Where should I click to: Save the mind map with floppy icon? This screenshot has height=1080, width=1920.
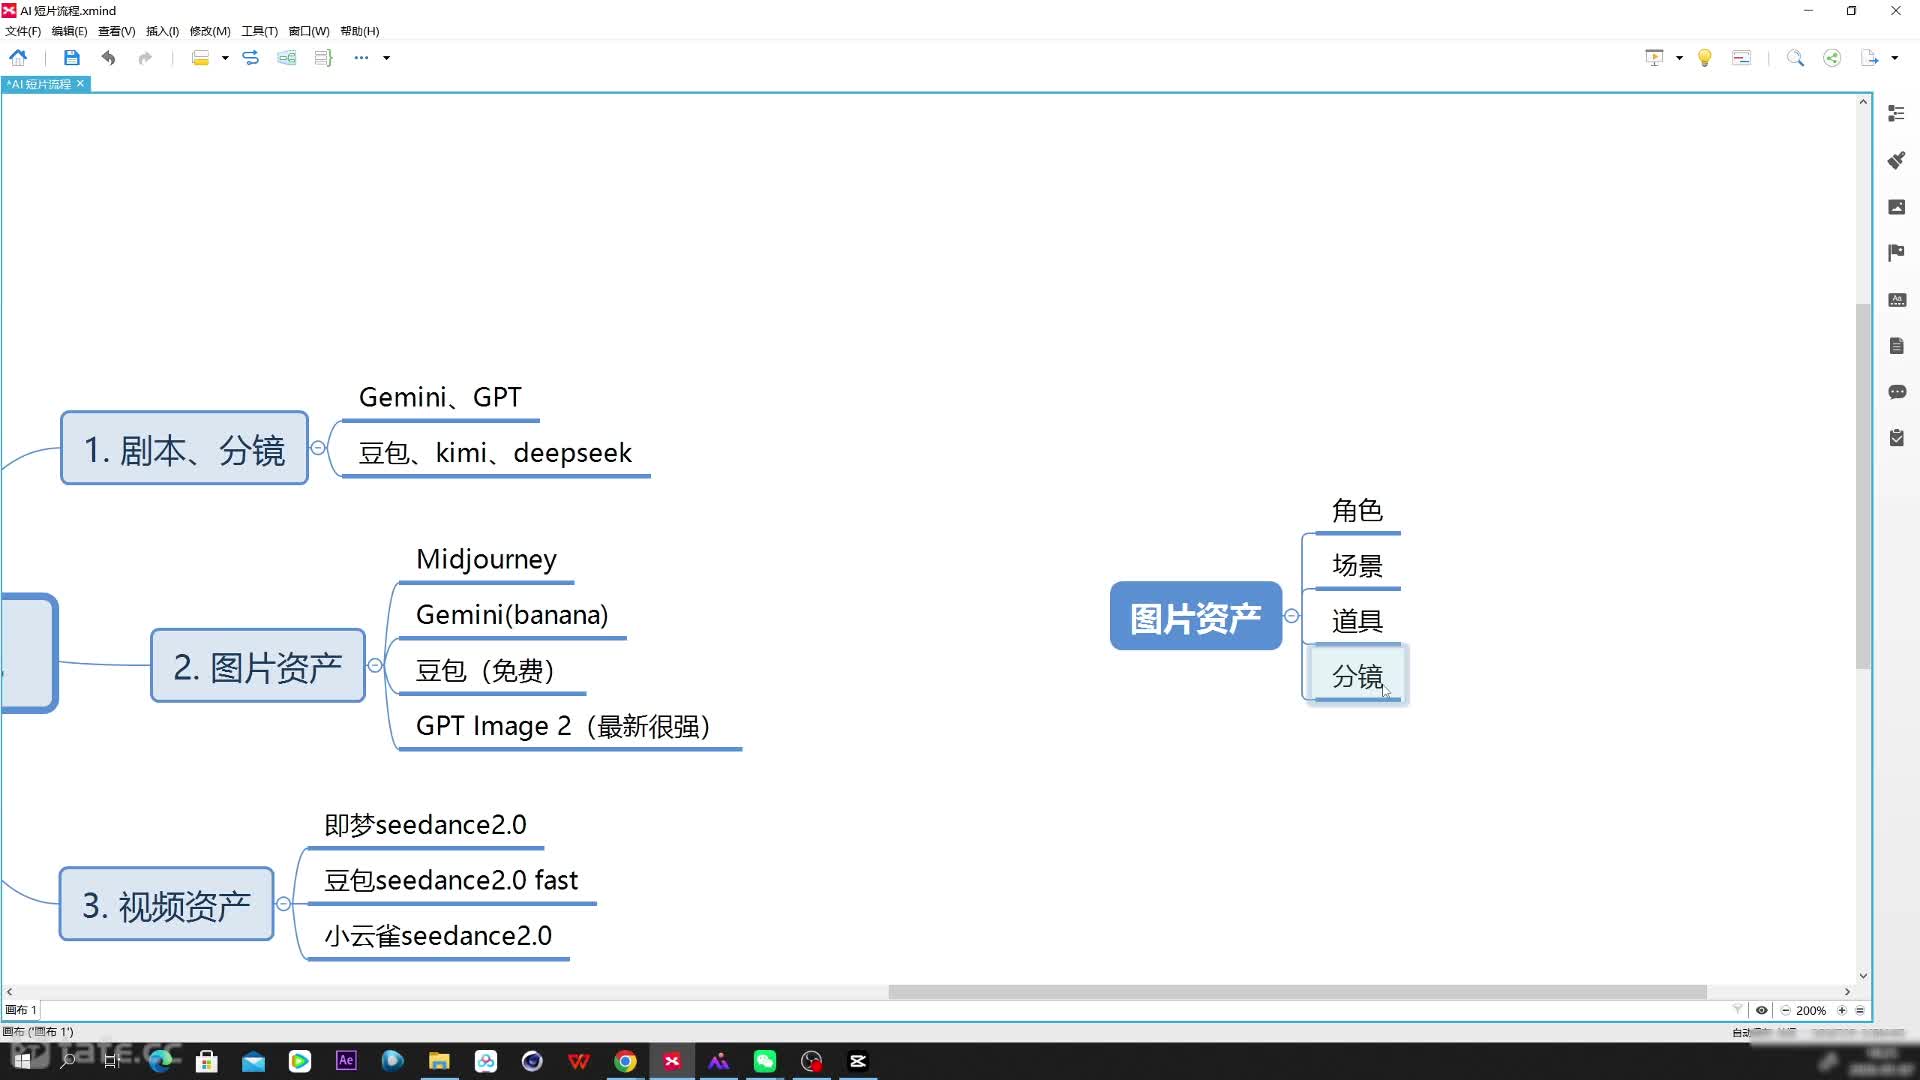71,58
